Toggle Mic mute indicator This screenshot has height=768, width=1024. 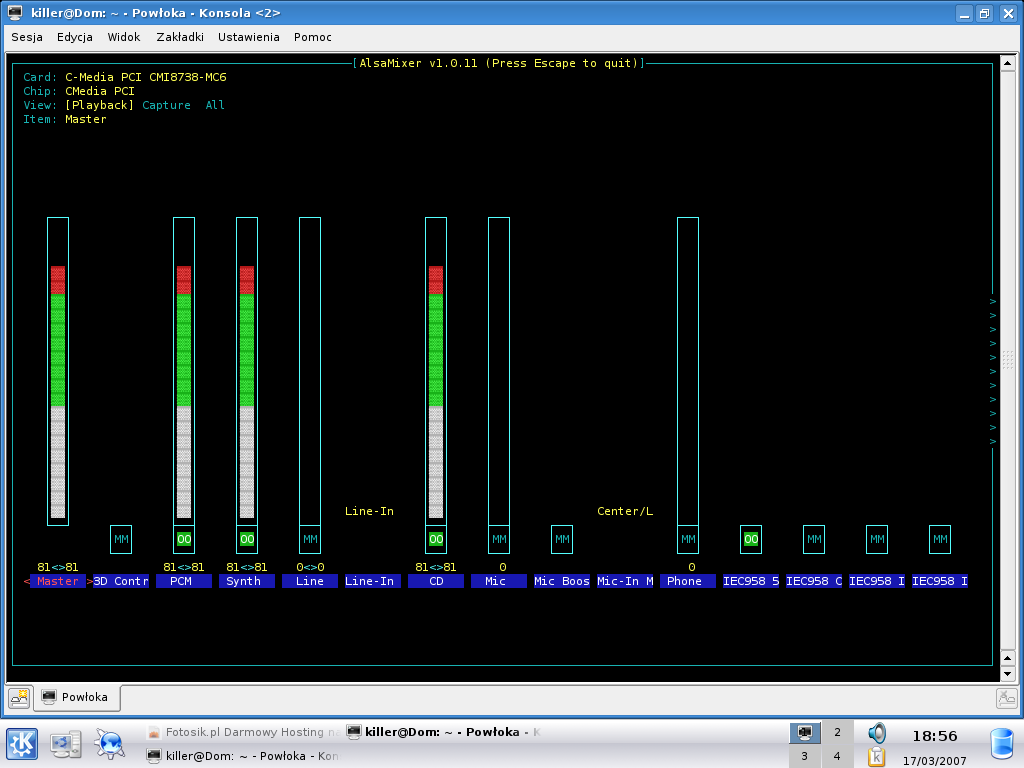pyautogui.click(x=499, y=539)
